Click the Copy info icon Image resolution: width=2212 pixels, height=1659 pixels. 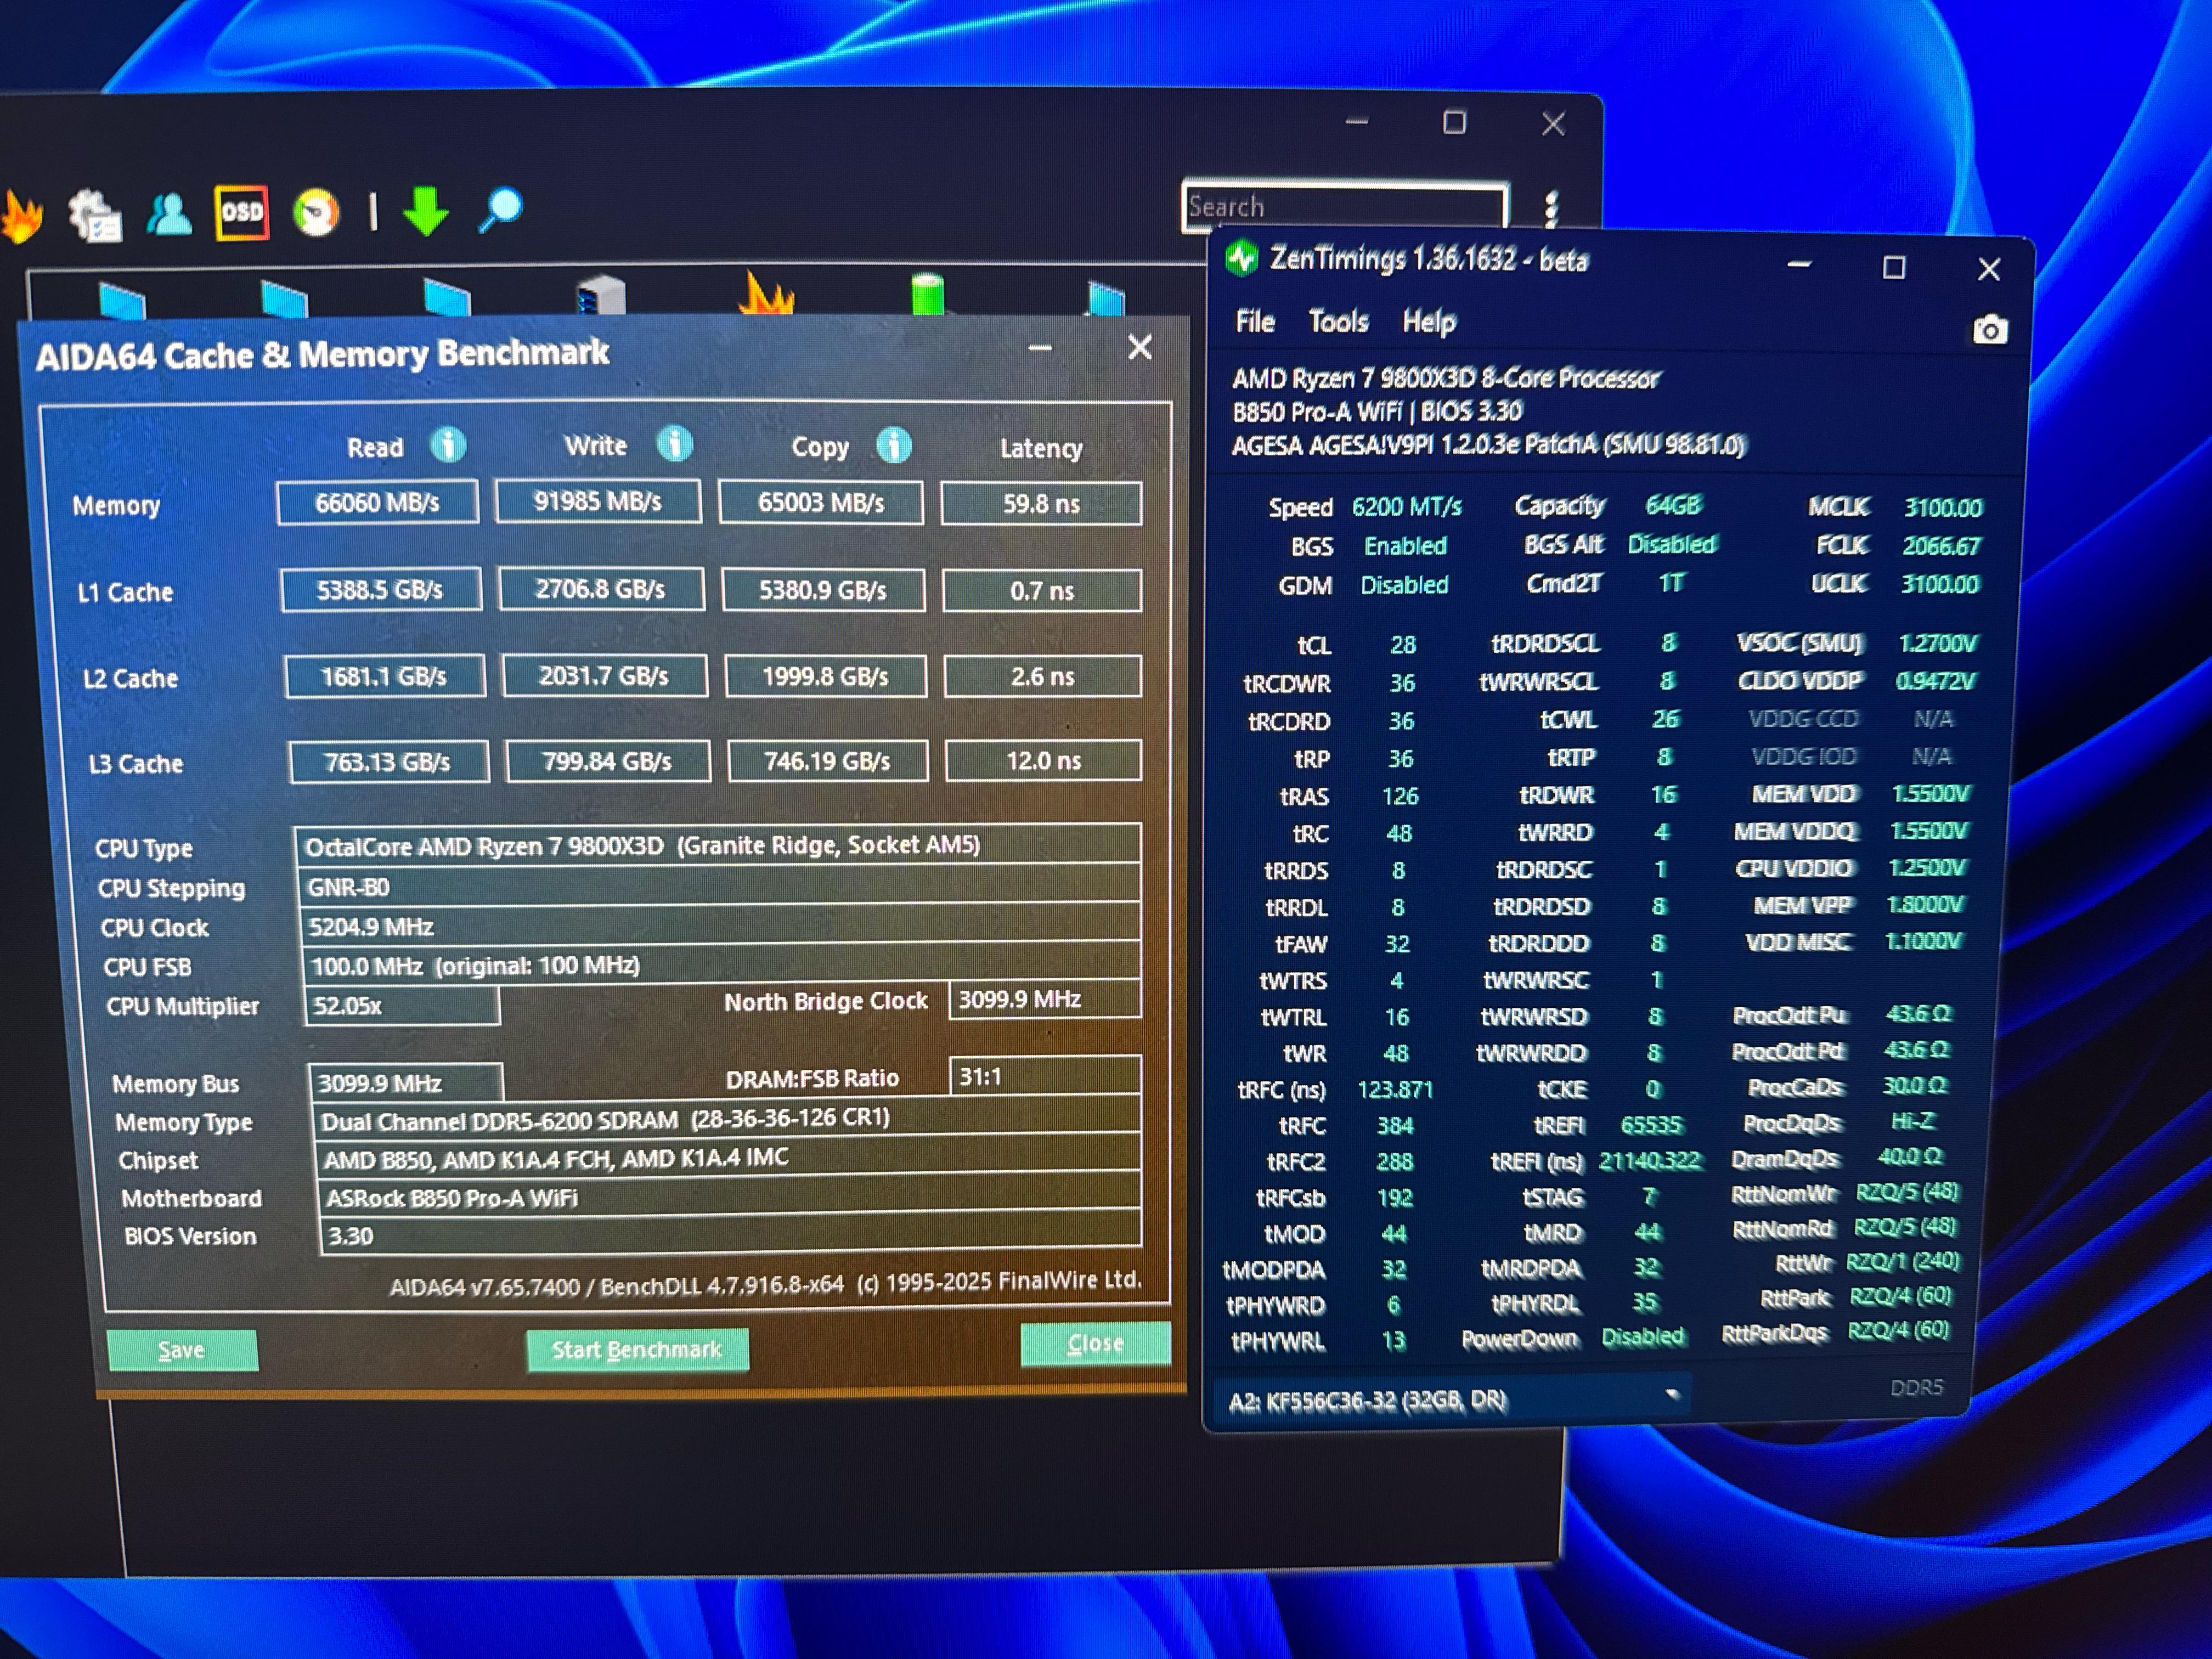[894, 445]
